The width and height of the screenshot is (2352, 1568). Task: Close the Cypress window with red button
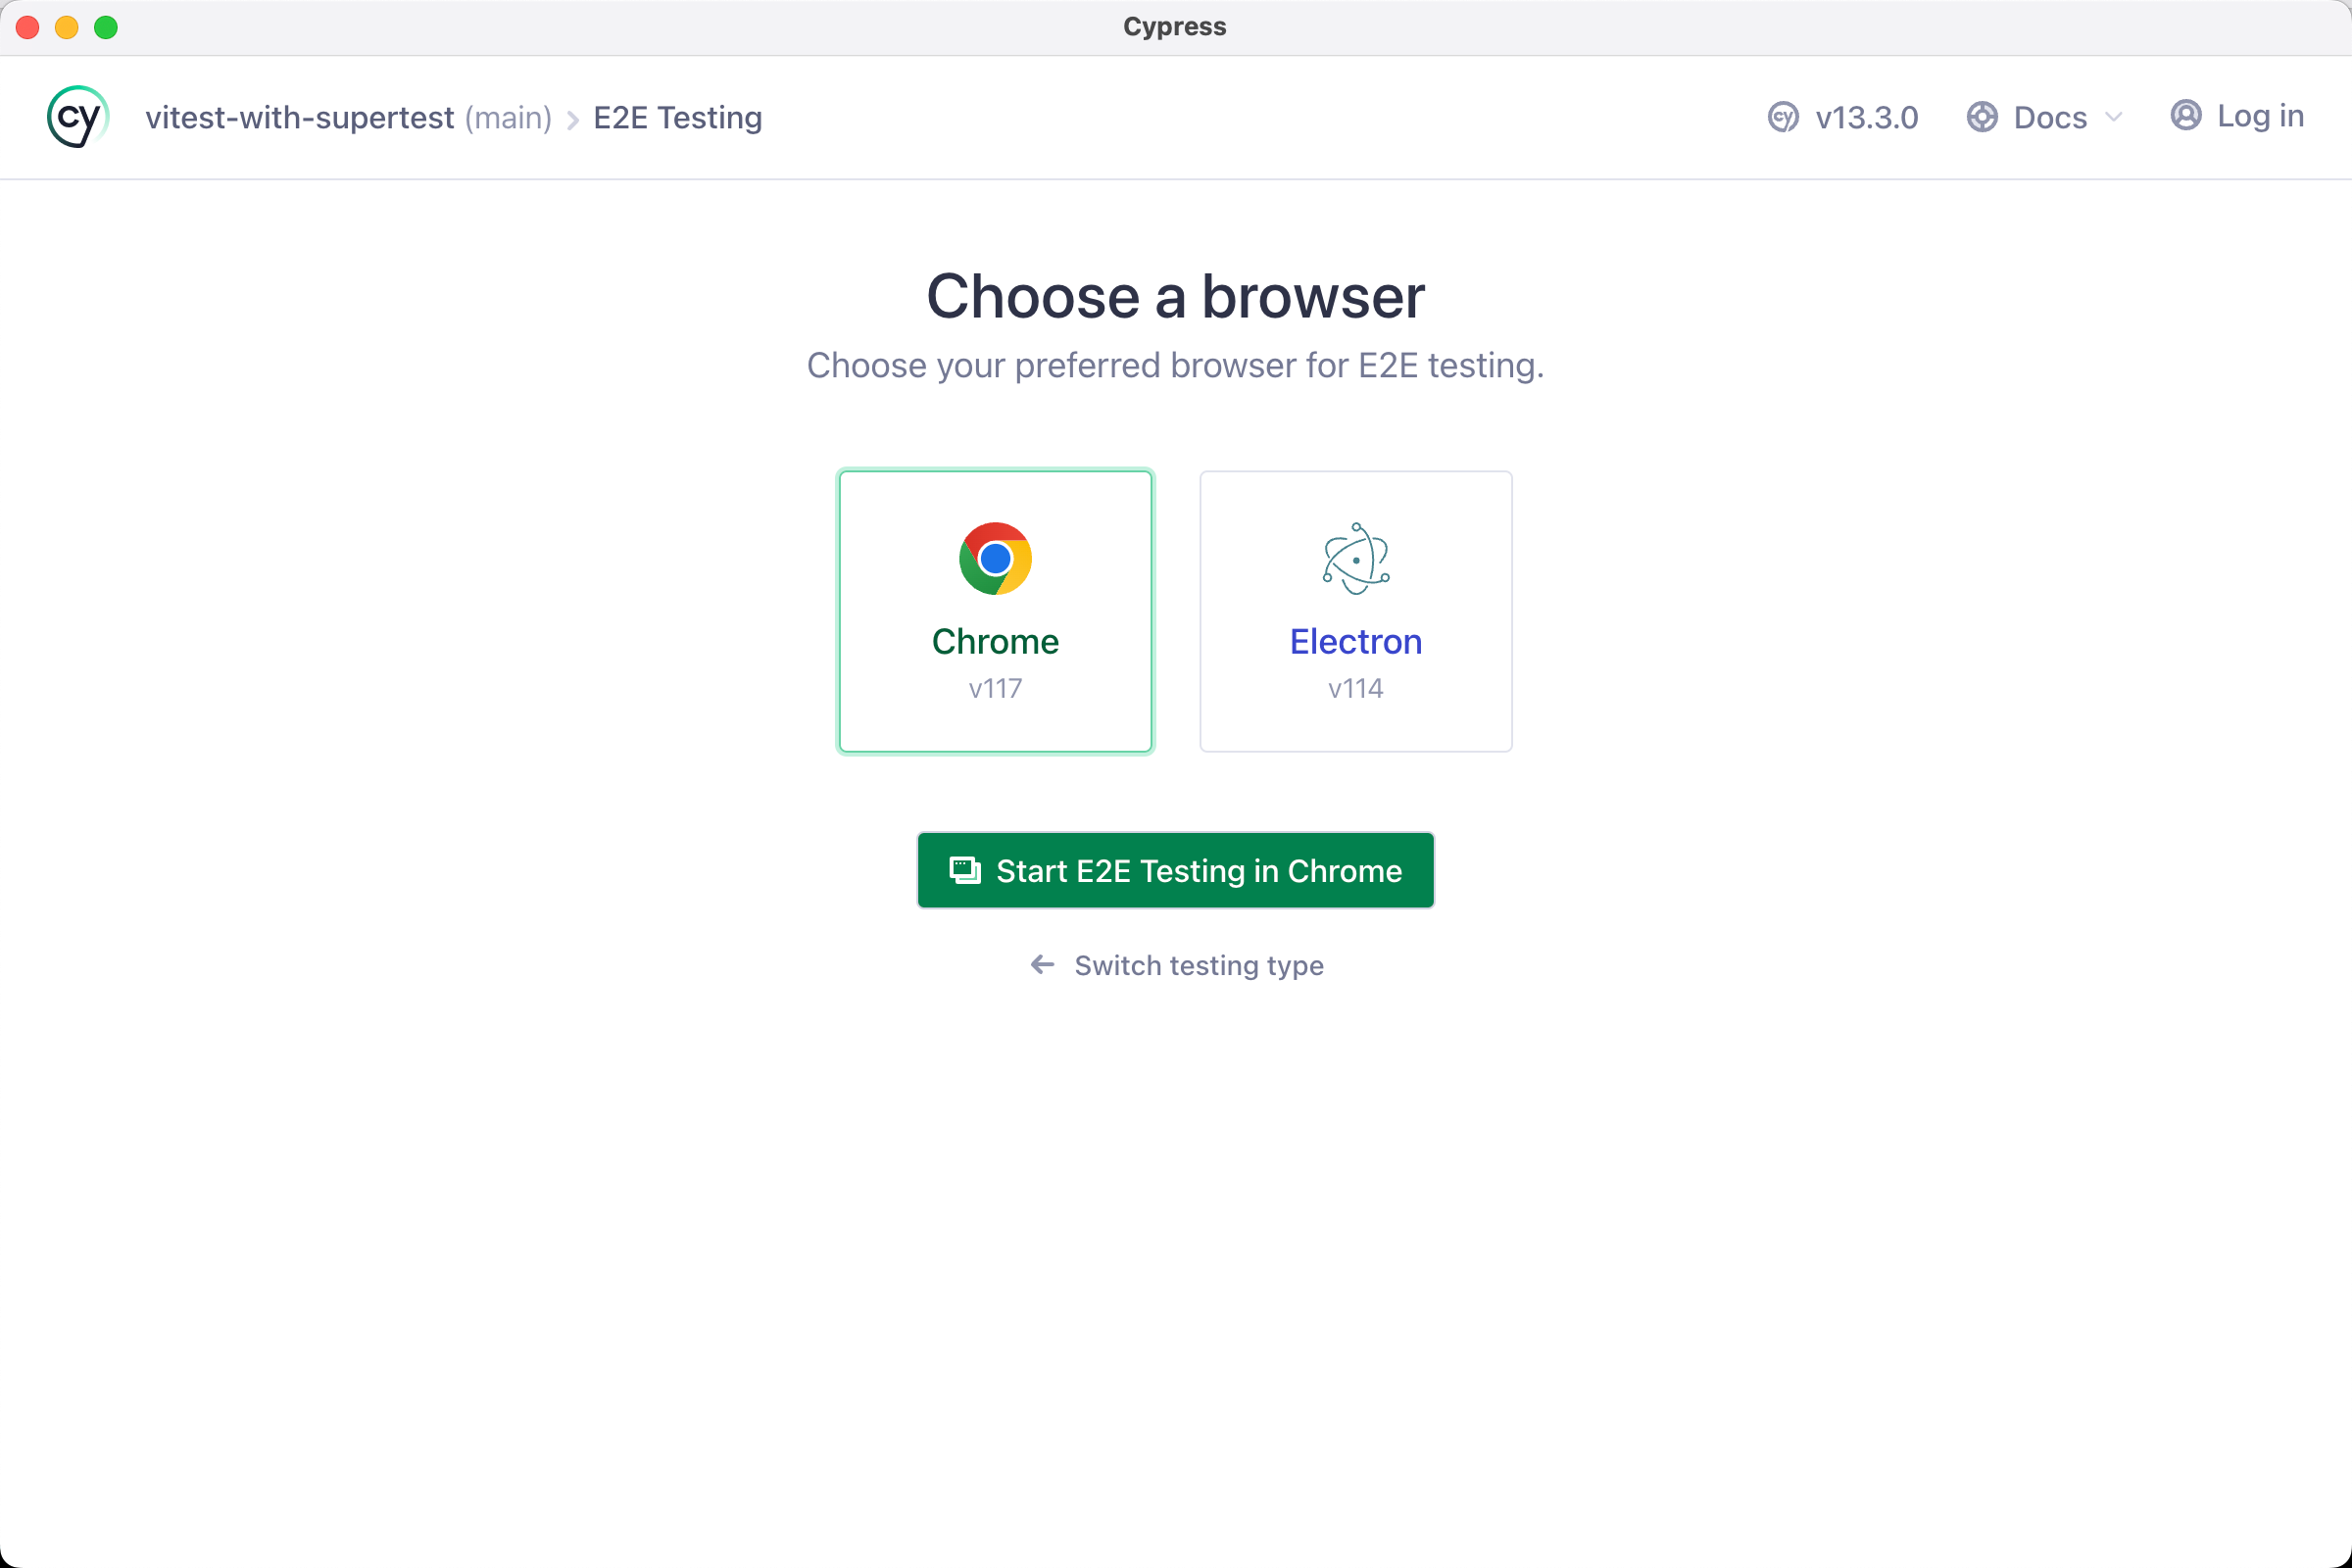click(28, 27)
